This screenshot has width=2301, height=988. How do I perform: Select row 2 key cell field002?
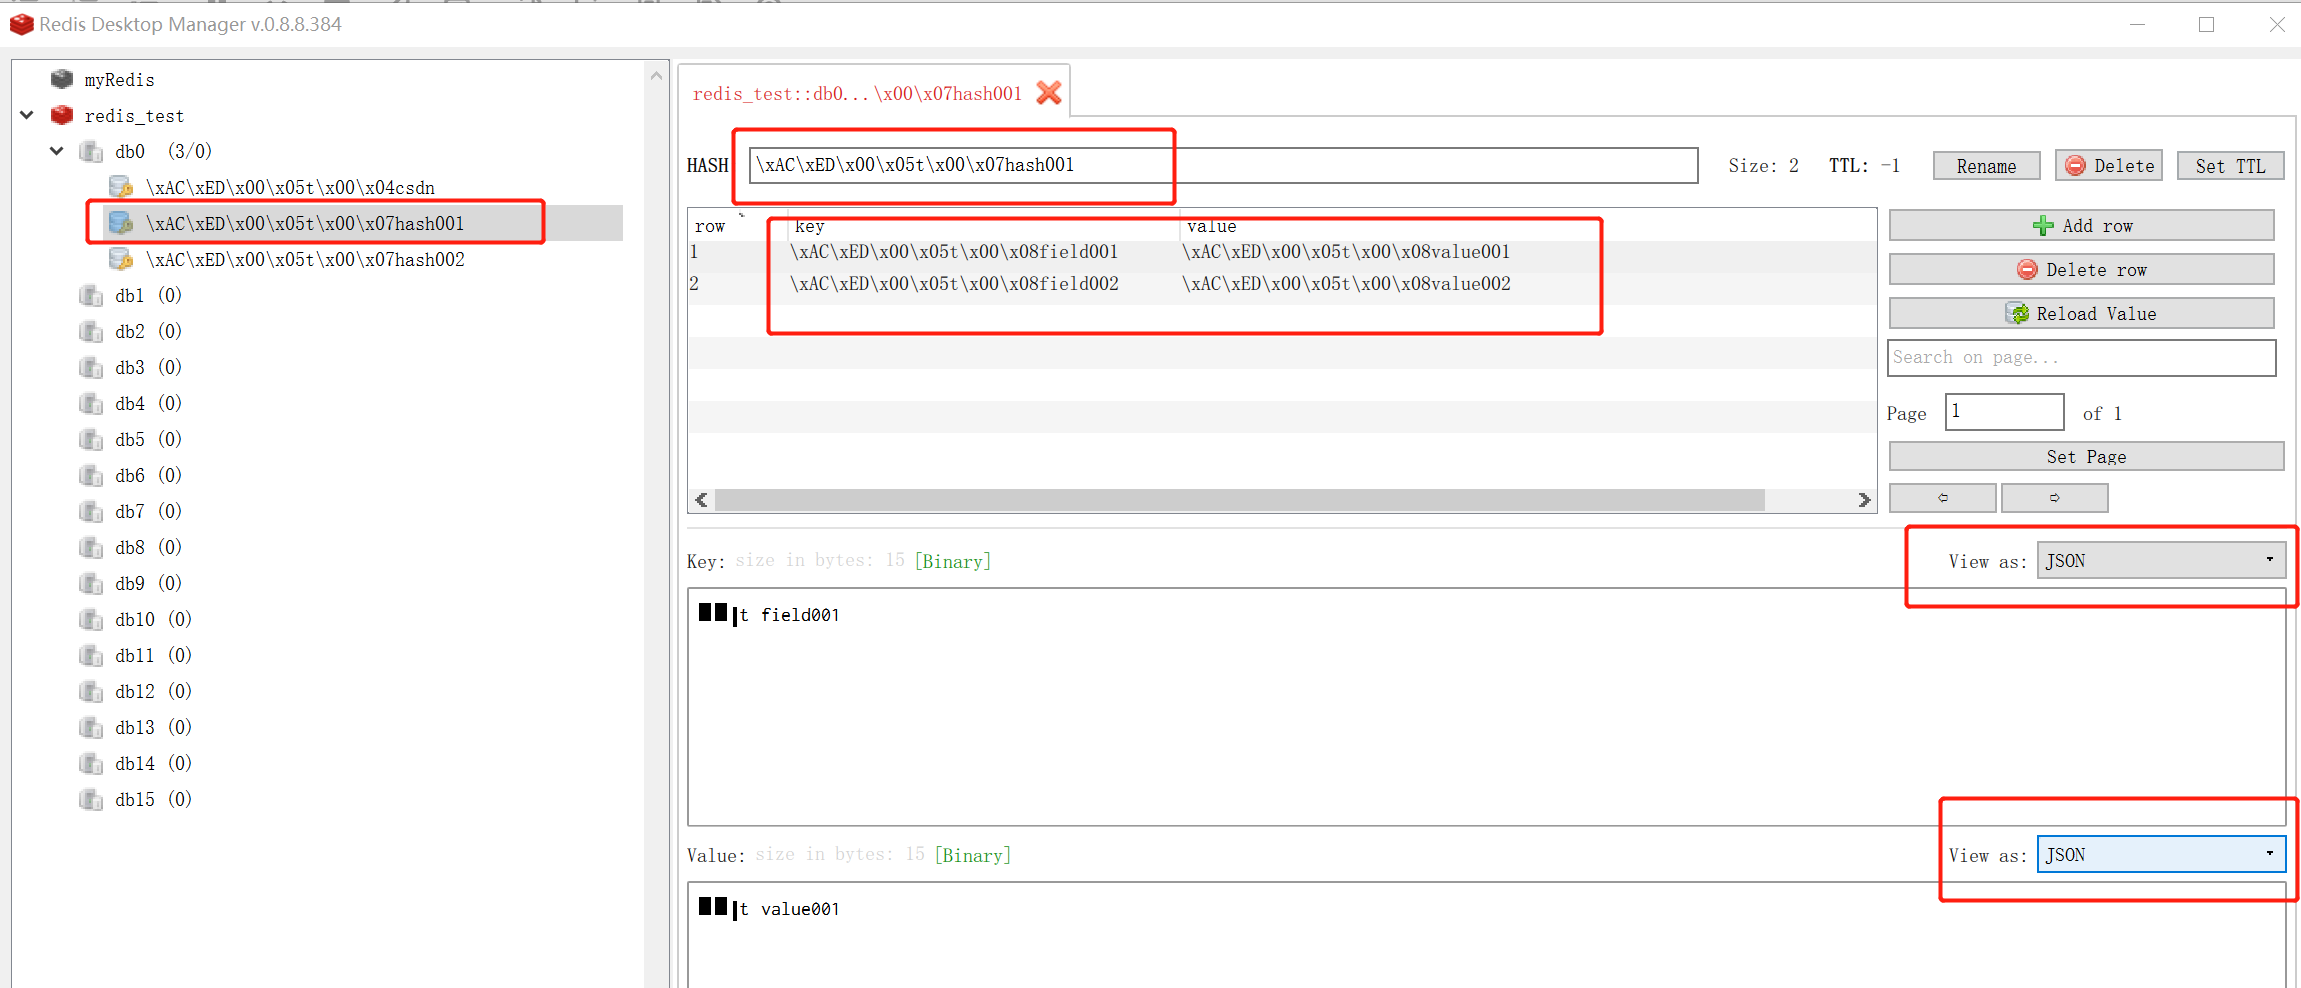tap(954, 284)
